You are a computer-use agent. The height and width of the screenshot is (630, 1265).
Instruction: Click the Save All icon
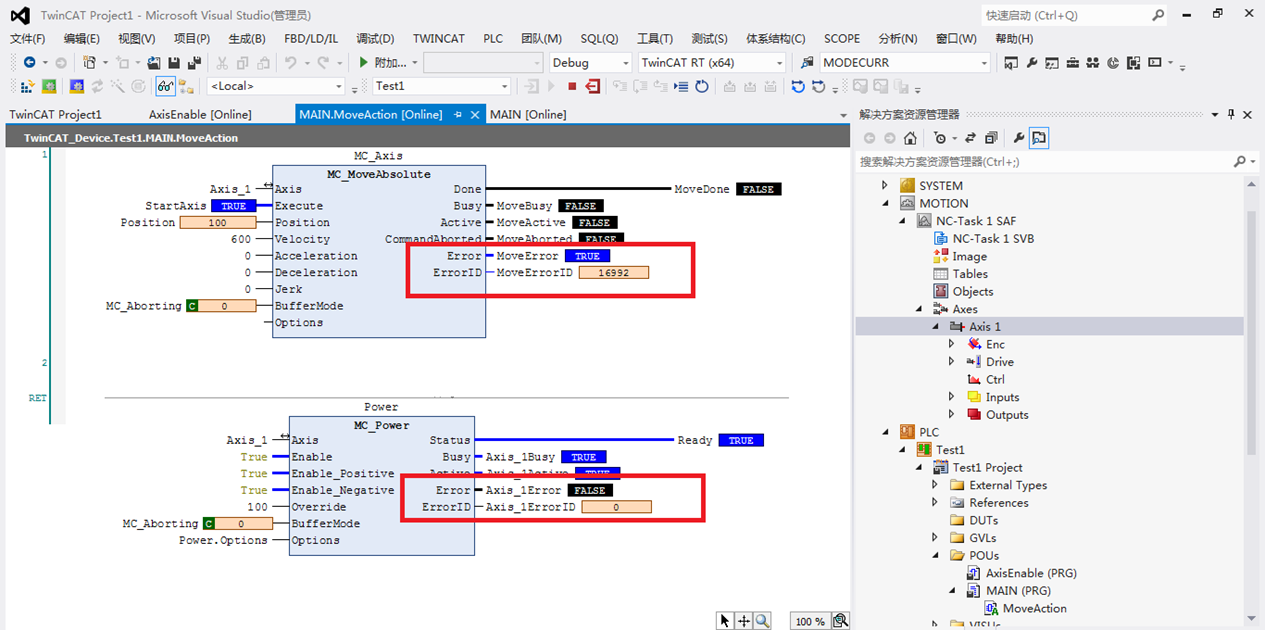tap(195, 62)
